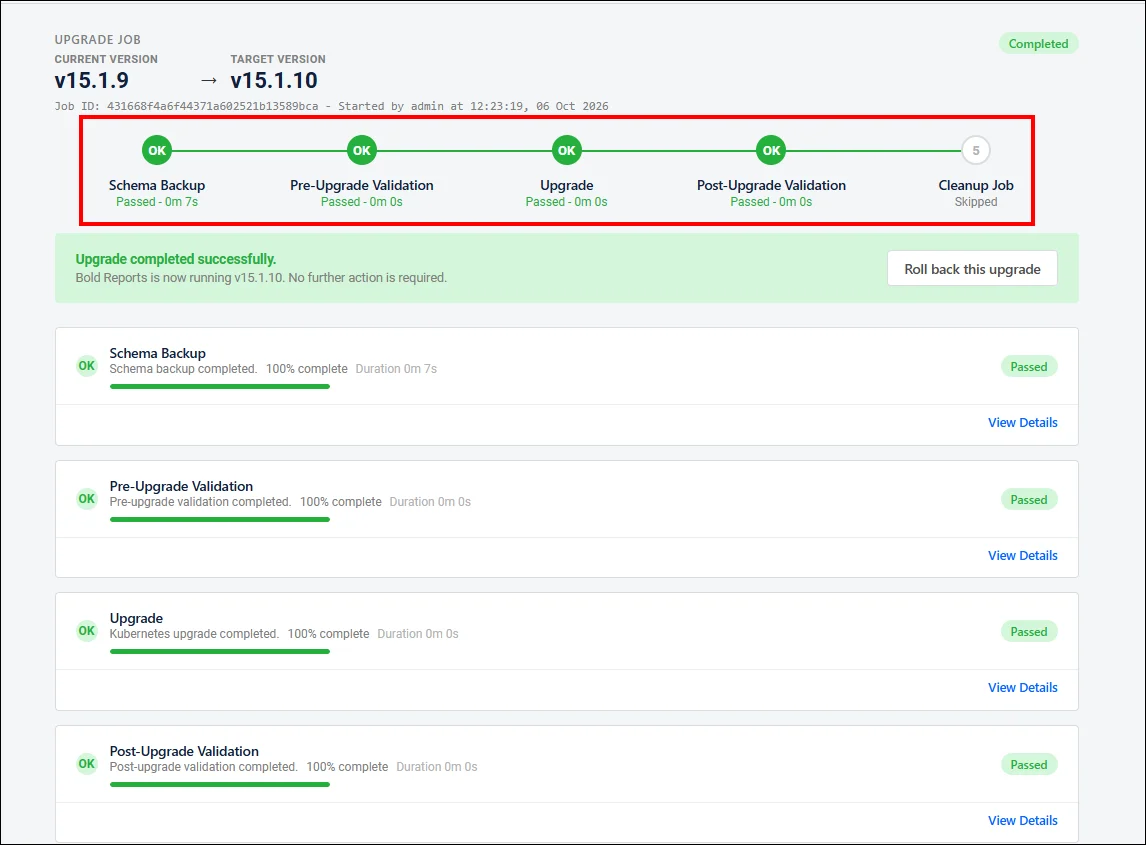Click Passed badge in Pre-Upgrade Validation card

pos(1028,500)
